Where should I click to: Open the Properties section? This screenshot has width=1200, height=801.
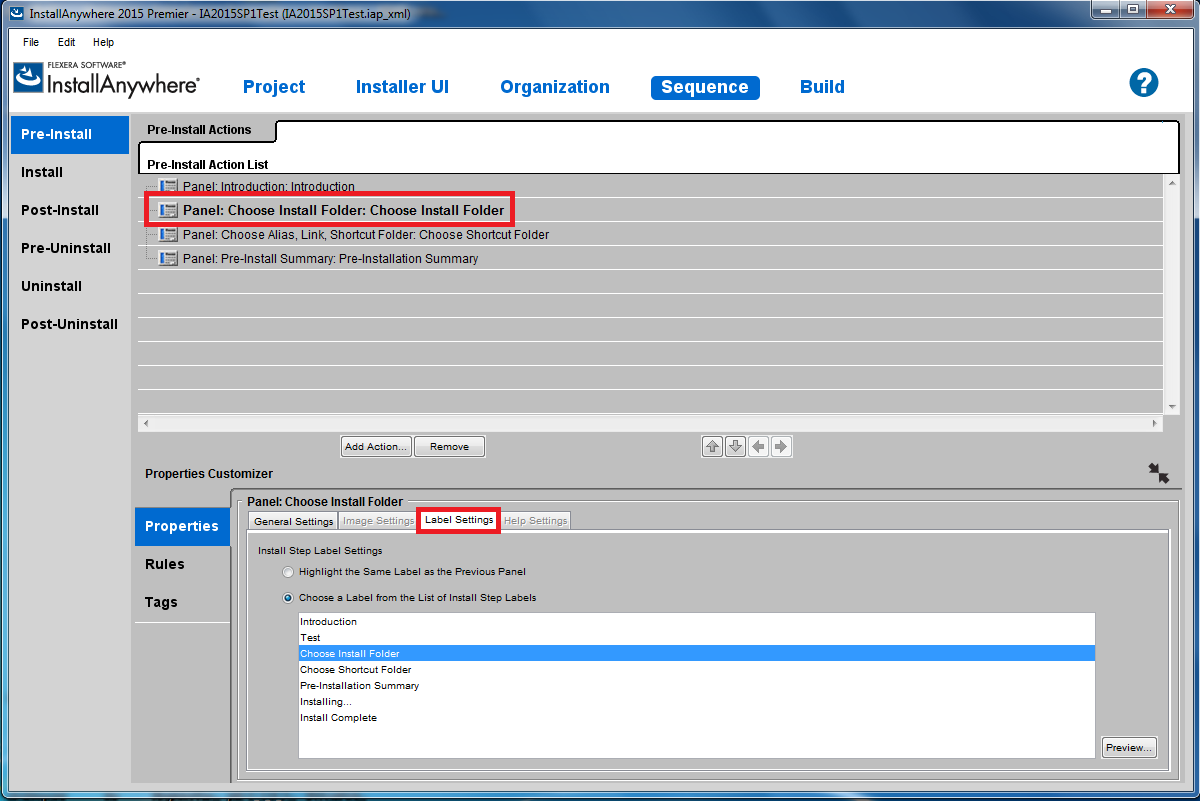tap(182, 527)
